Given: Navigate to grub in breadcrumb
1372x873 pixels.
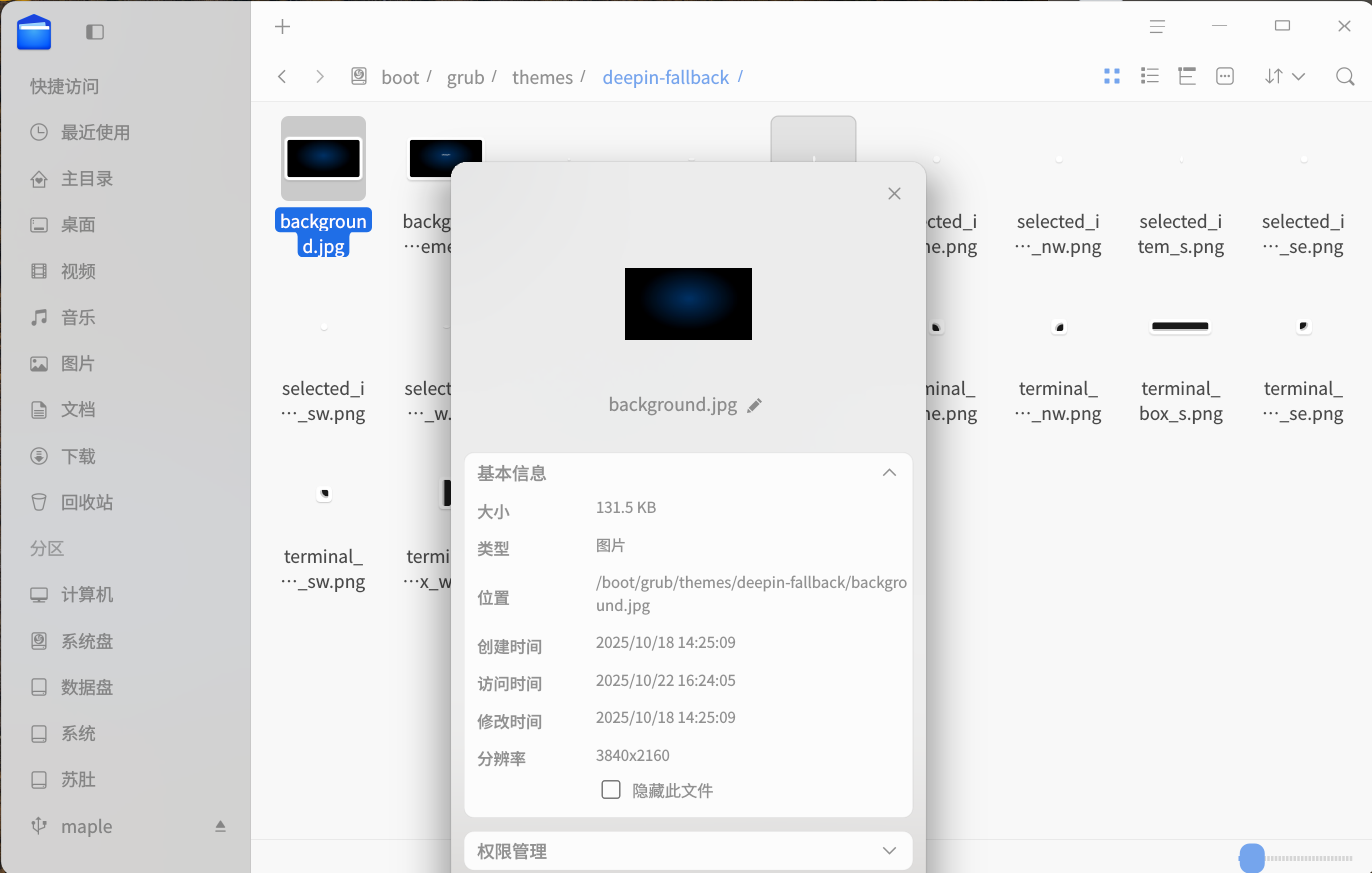Looking at the screenshot, I should (466, 77).
